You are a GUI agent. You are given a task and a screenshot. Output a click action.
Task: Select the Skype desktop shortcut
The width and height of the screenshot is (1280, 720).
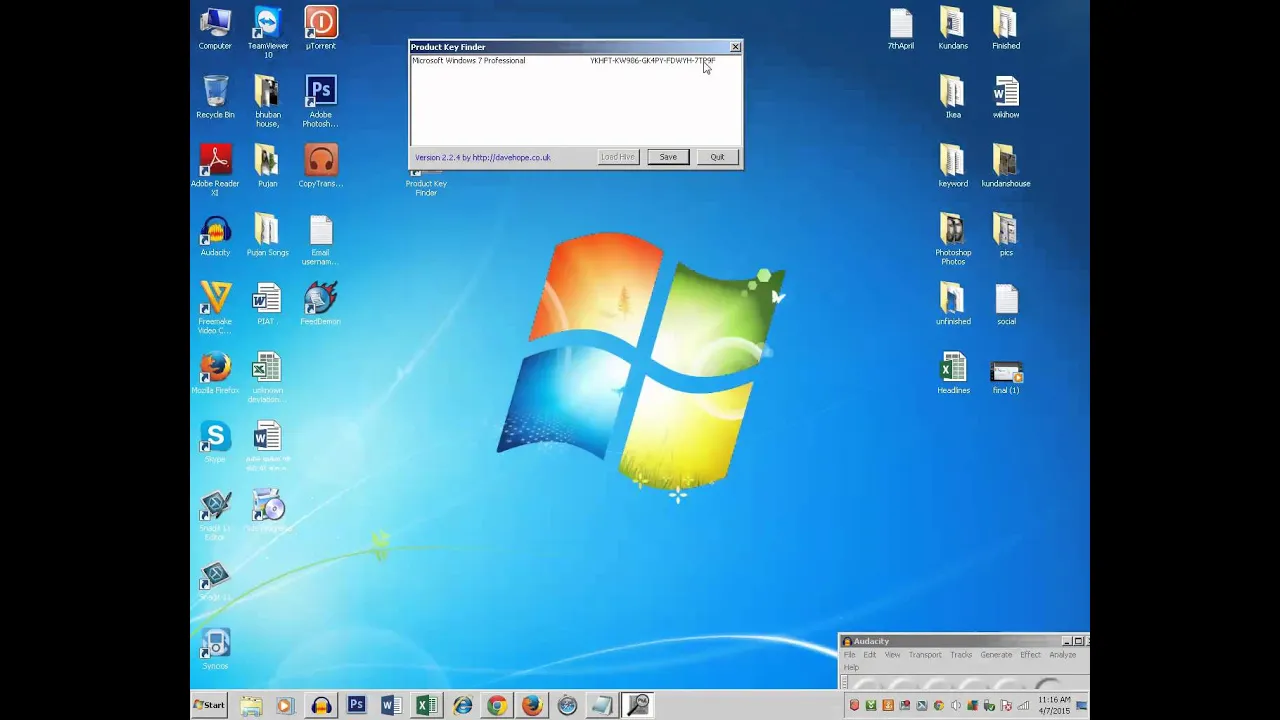click(x=215, y=443)
